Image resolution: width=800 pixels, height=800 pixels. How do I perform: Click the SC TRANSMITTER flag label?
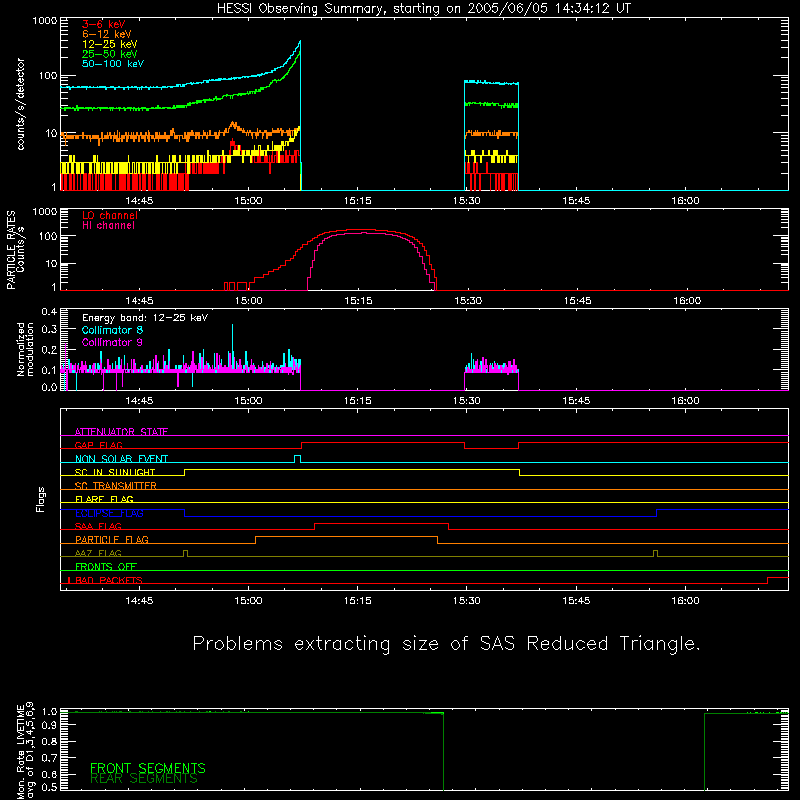click(x=115, y=486)
